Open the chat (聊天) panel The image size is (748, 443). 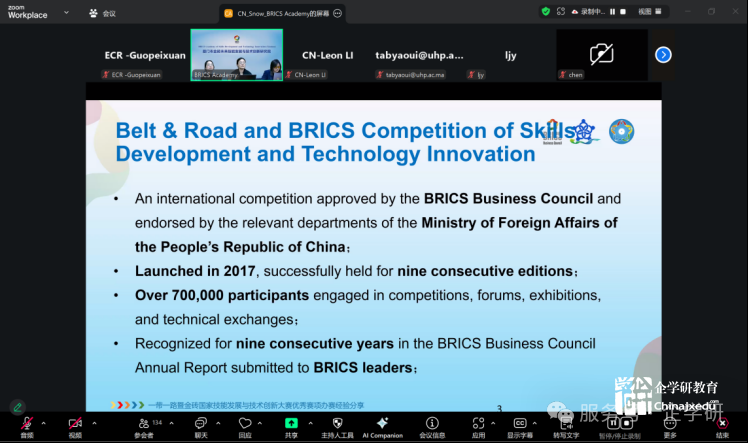pyautogui.click(x=200, y=424)
